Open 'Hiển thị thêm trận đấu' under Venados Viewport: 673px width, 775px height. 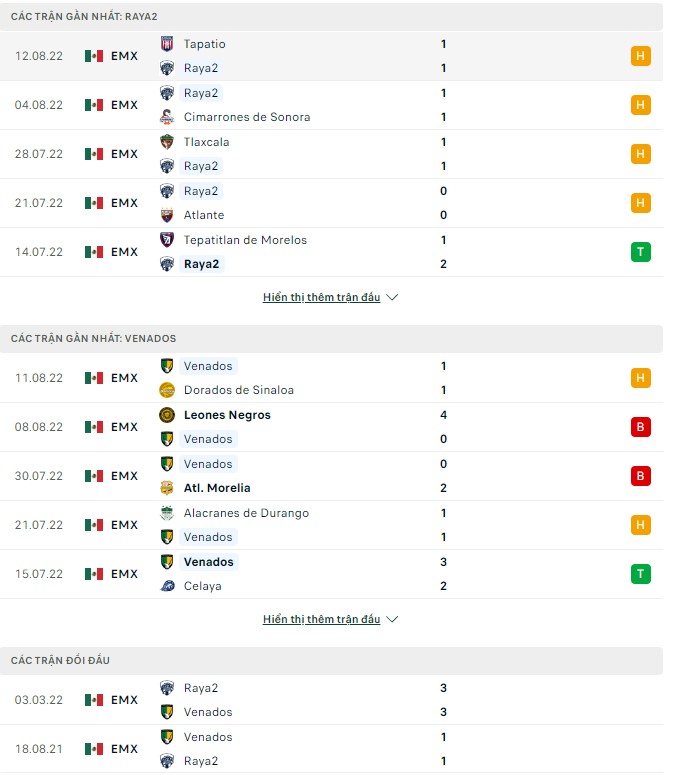click(321, 620)
